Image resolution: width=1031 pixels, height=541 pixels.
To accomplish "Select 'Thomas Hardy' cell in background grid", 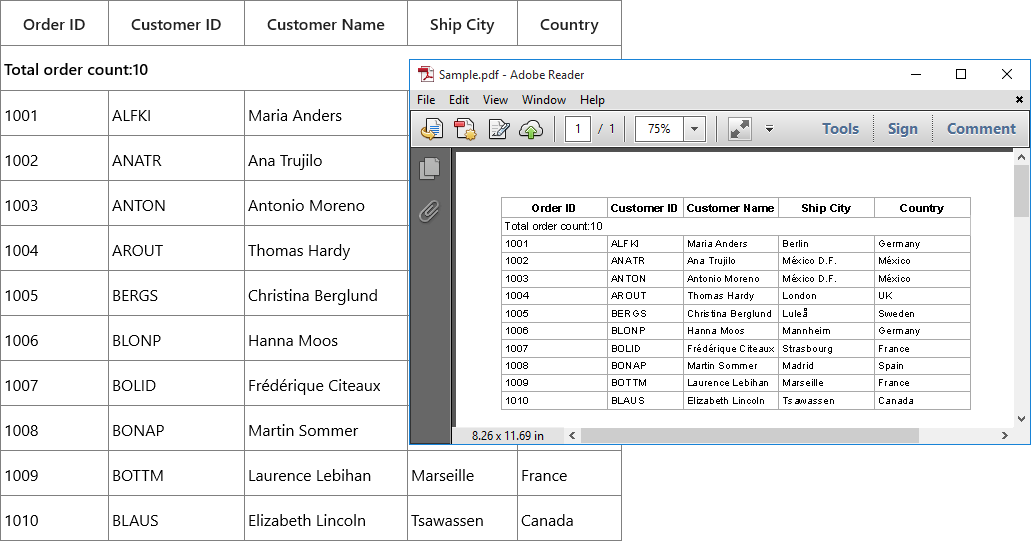I will [x=325, y=250].
